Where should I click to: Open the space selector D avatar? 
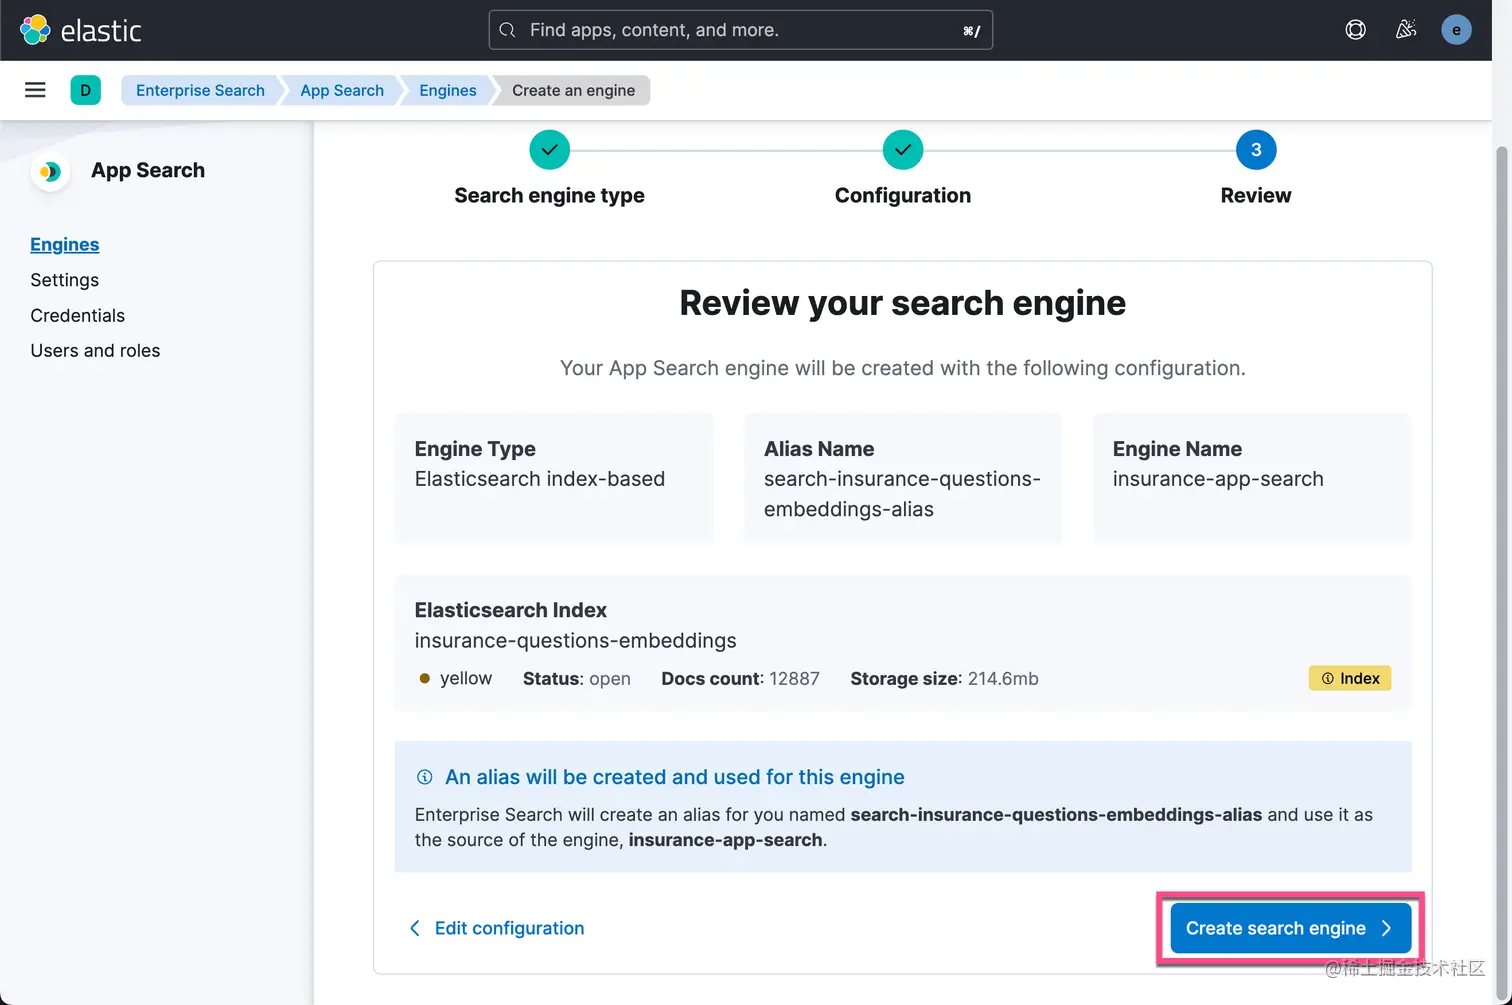click(x=85, y=90)
